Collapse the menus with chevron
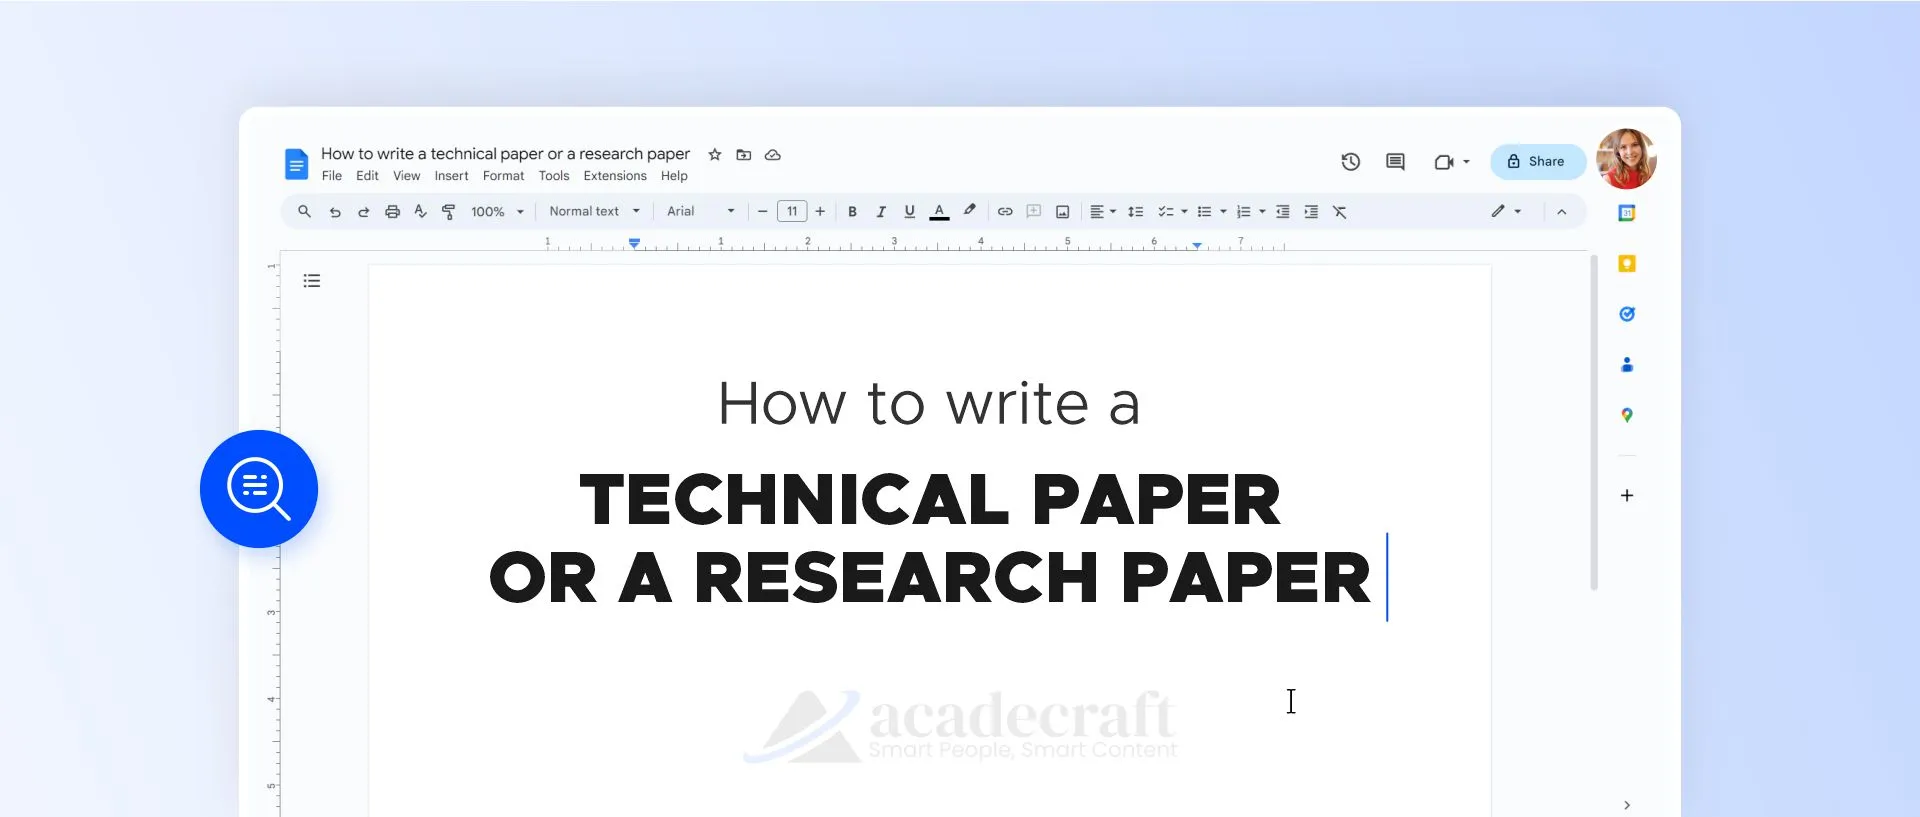 click(1562, 212)
